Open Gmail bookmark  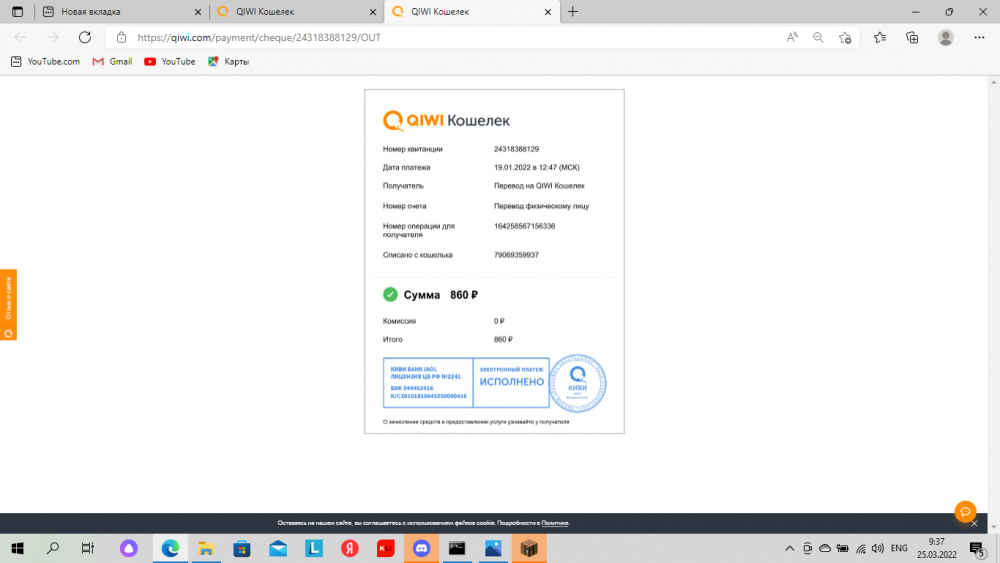tap(112, 61)
